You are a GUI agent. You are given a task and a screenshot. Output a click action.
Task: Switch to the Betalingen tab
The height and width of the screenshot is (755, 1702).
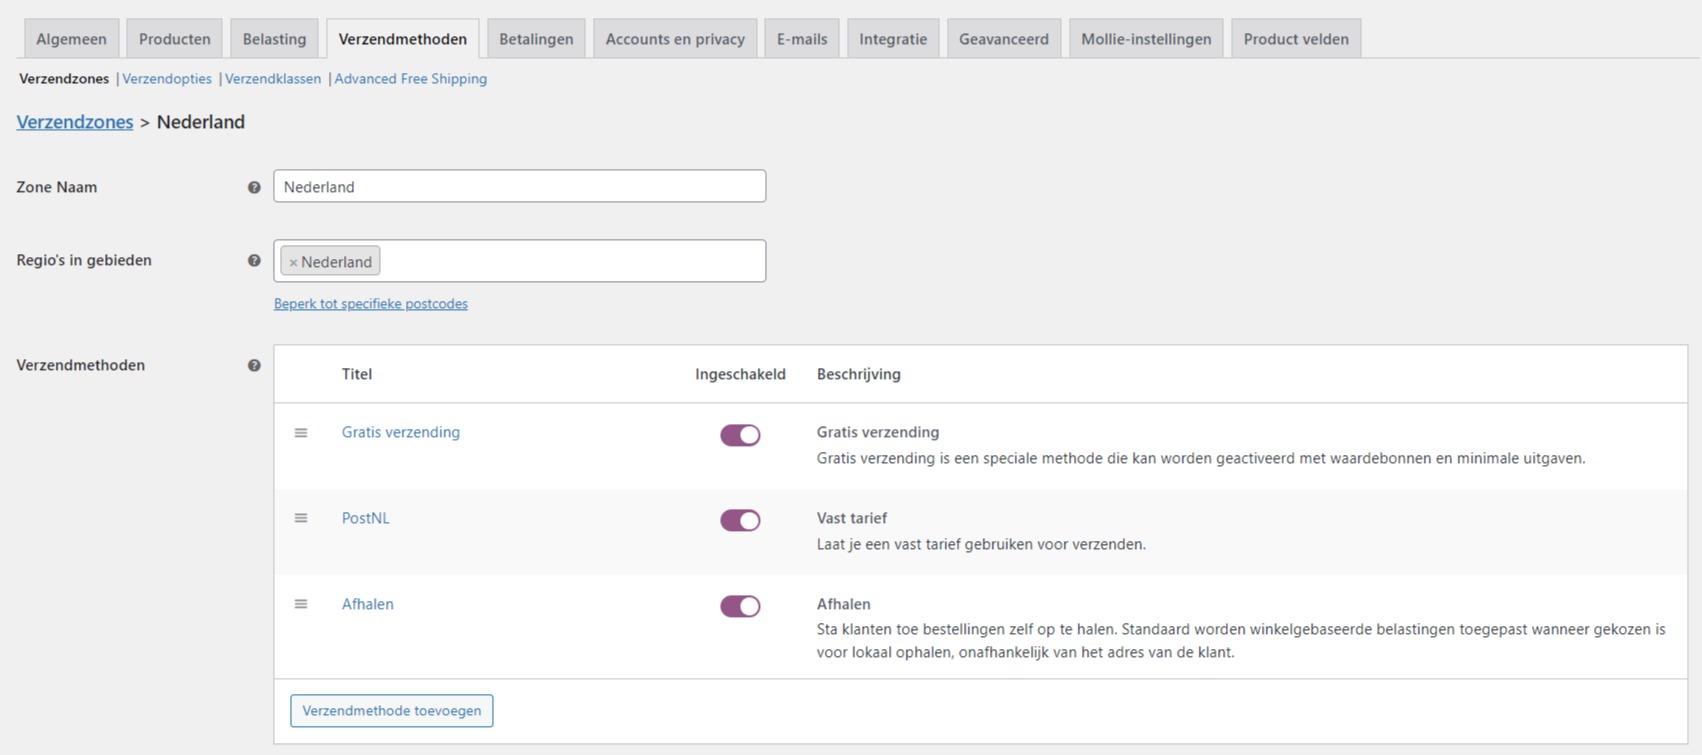pos(536,39)
